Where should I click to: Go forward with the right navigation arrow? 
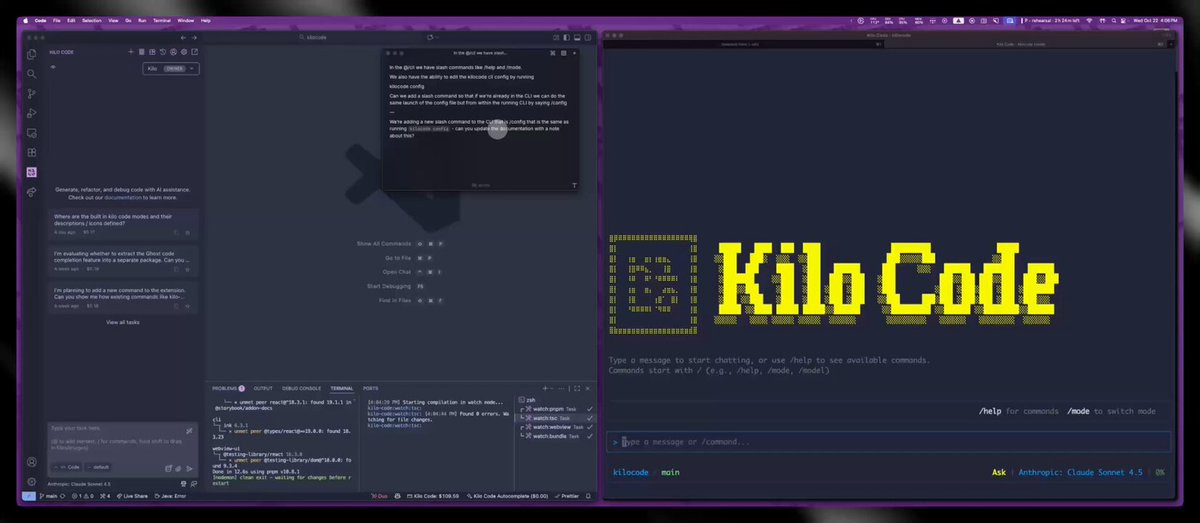click(x=194, y=37)
